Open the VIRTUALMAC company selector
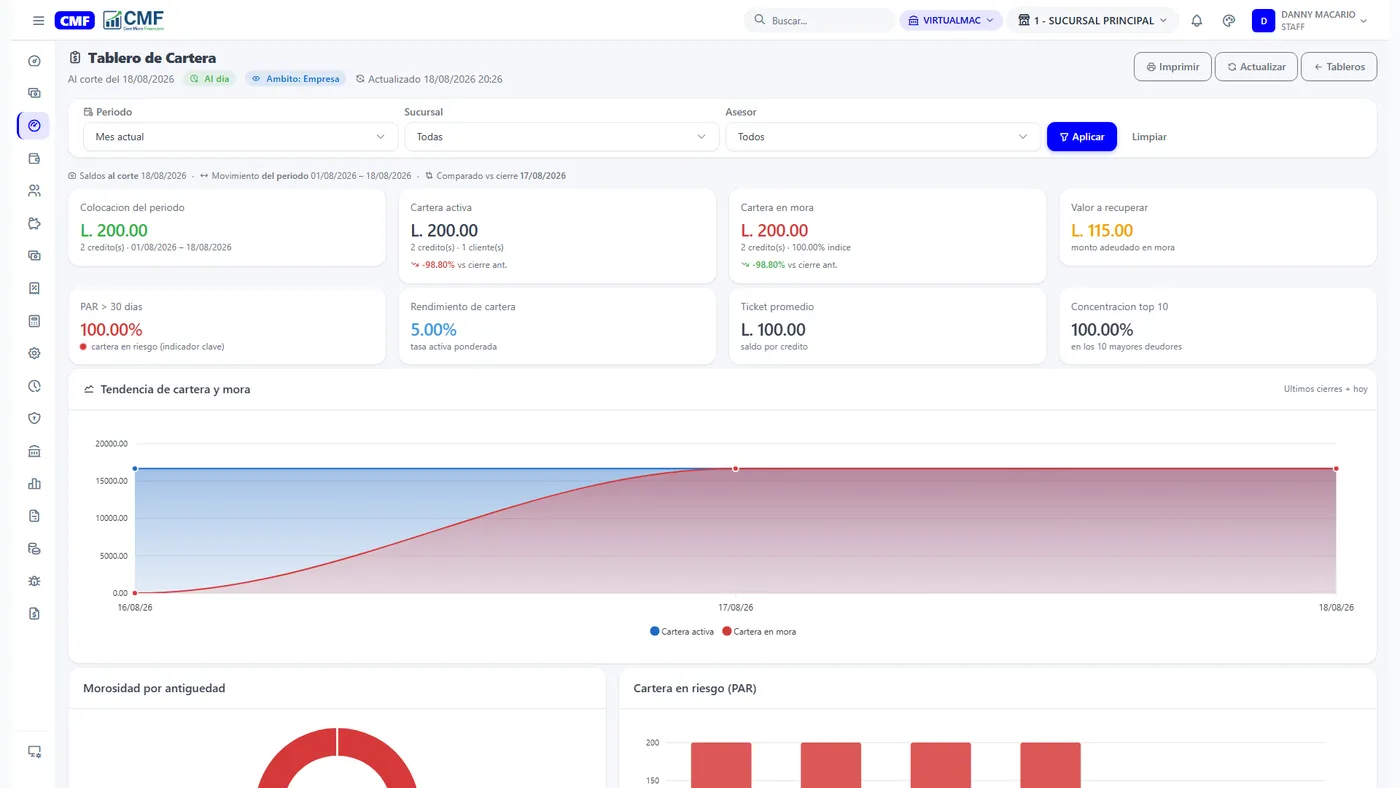The image size is (1400, 788). pyautogui.click(x=951, y=20)
